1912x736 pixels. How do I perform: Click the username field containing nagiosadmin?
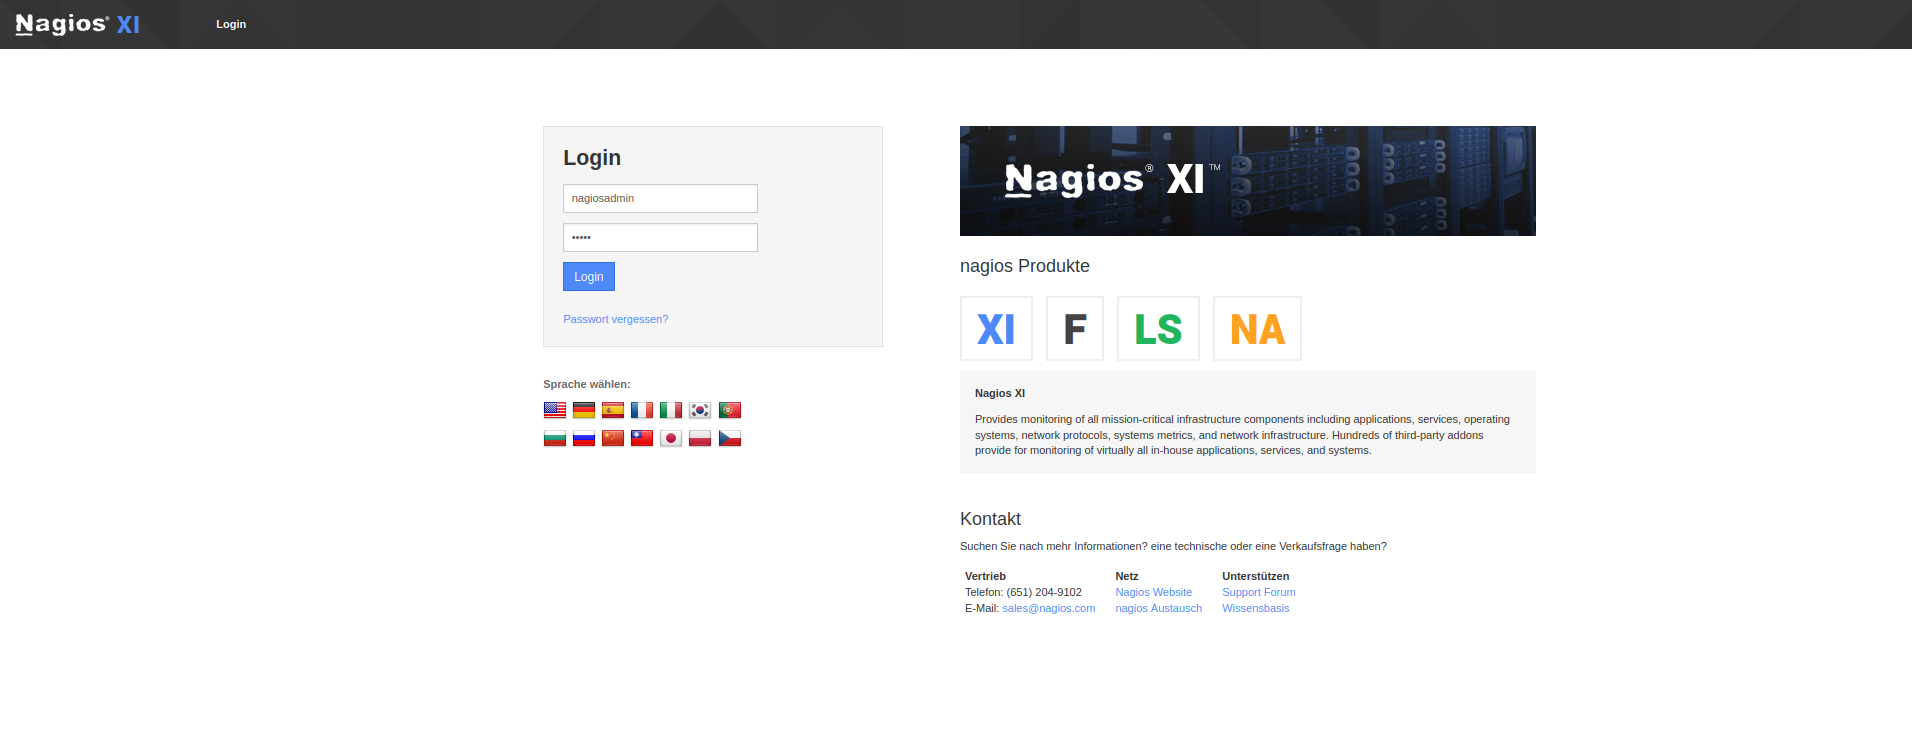point(660,198)
